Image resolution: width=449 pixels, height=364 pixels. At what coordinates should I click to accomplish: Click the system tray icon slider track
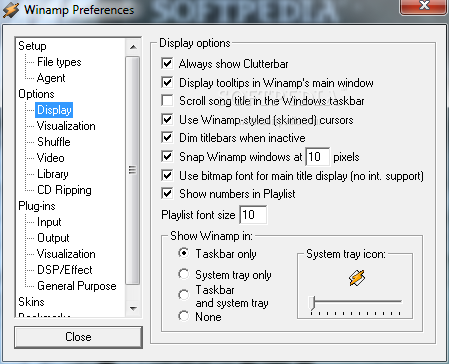point(356,301)
